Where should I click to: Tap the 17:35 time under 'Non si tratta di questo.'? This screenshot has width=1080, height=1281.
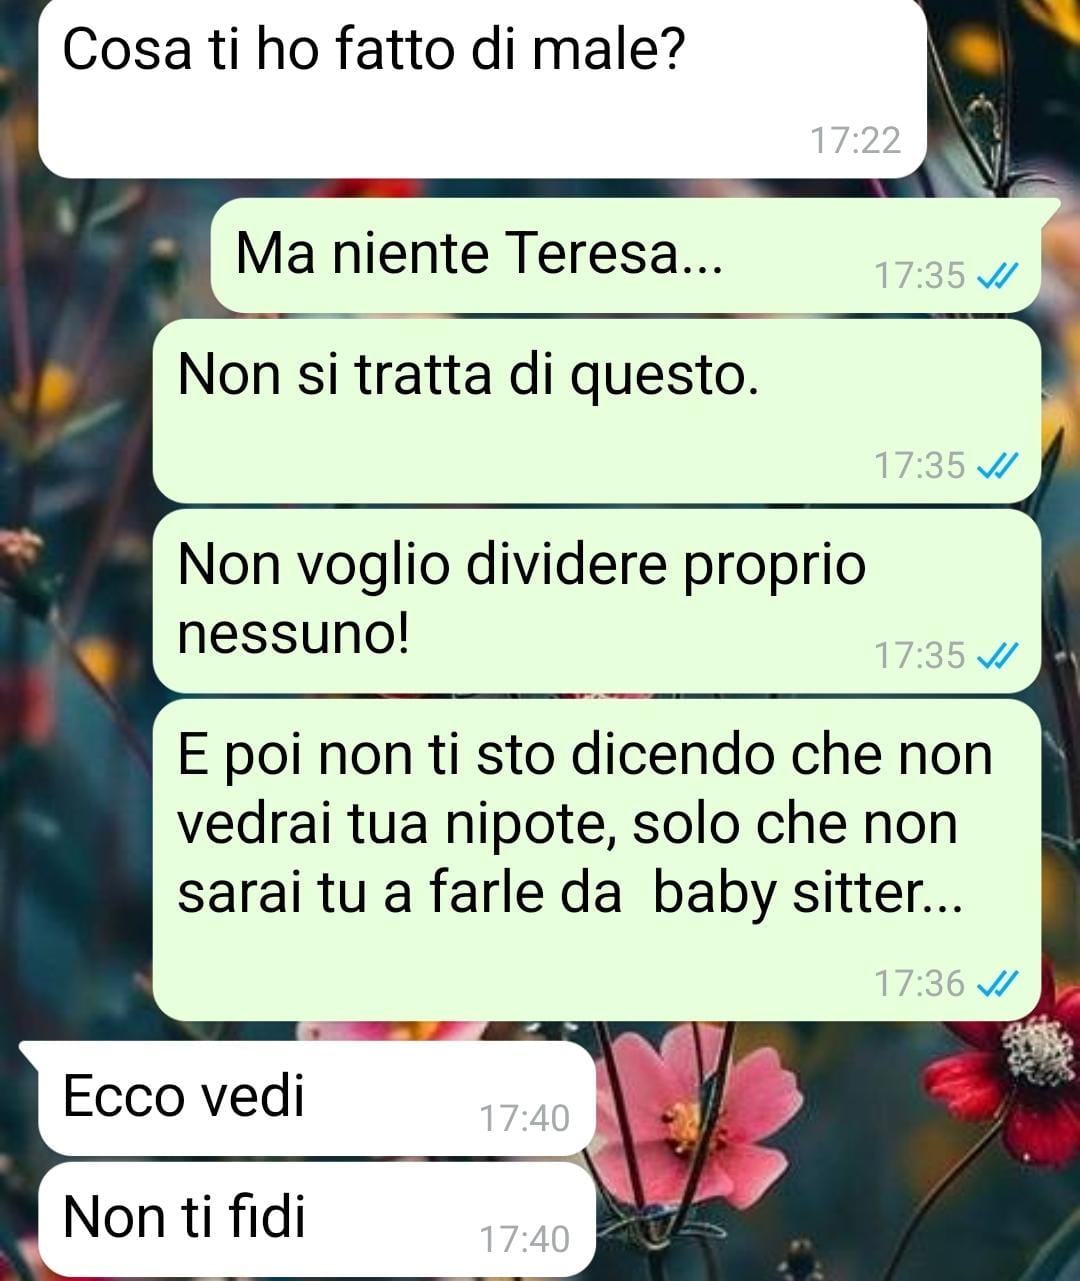coord(920,465)
